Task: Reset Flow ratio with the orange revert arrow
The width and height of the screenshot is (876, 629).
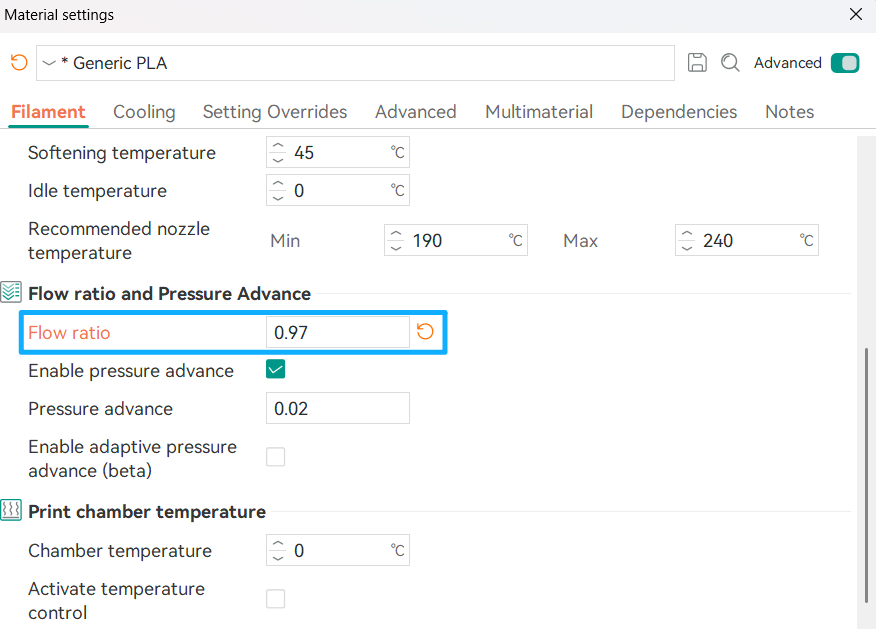Action: click(x=425, y=332)
